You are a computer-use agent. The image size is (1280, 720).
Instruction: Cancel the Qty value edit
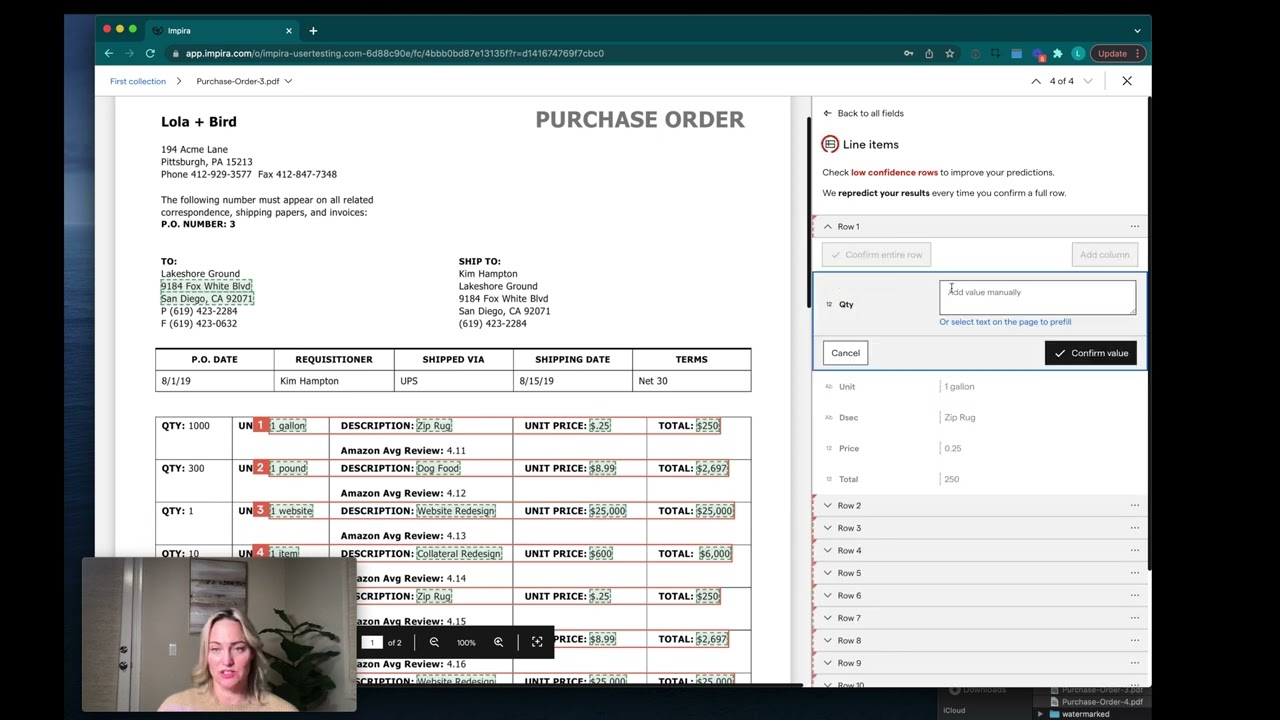click(845, 353)
